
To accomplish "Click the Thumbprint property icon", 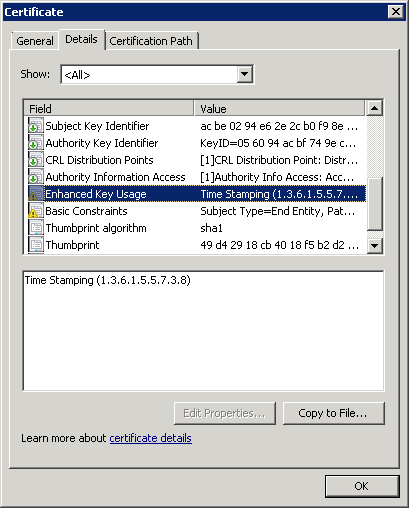I will point(36,245).
